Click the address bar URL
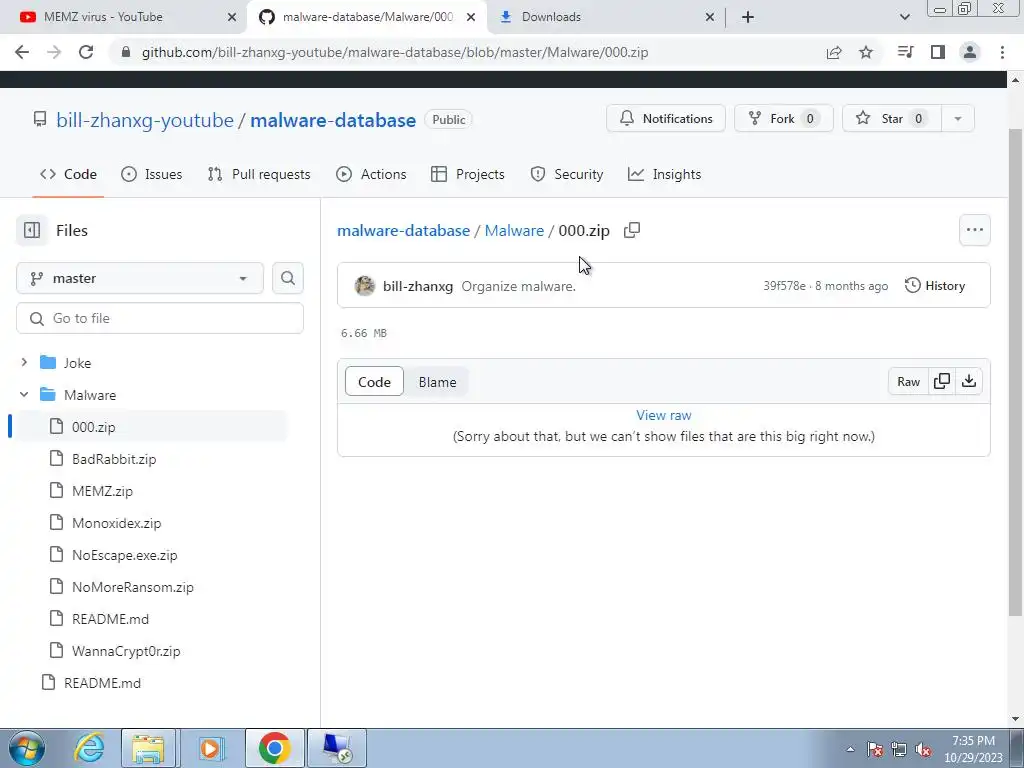Screen dimensions: 1024x768 (x=395, y=52)
